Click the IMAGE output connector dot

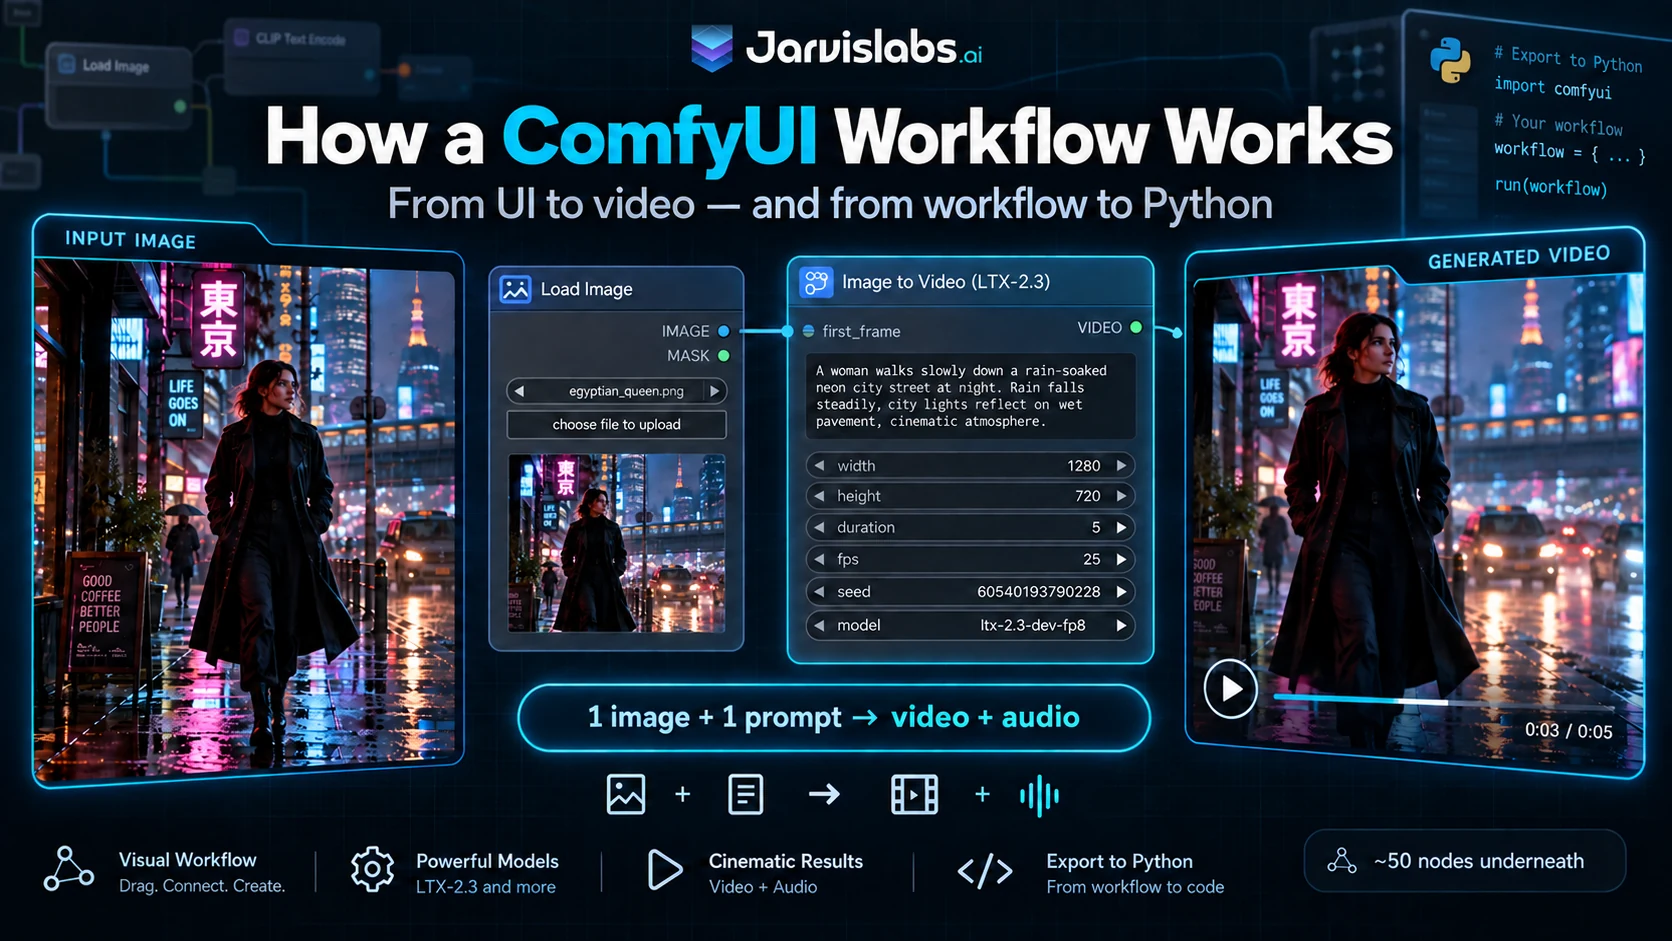coord(723,331)
